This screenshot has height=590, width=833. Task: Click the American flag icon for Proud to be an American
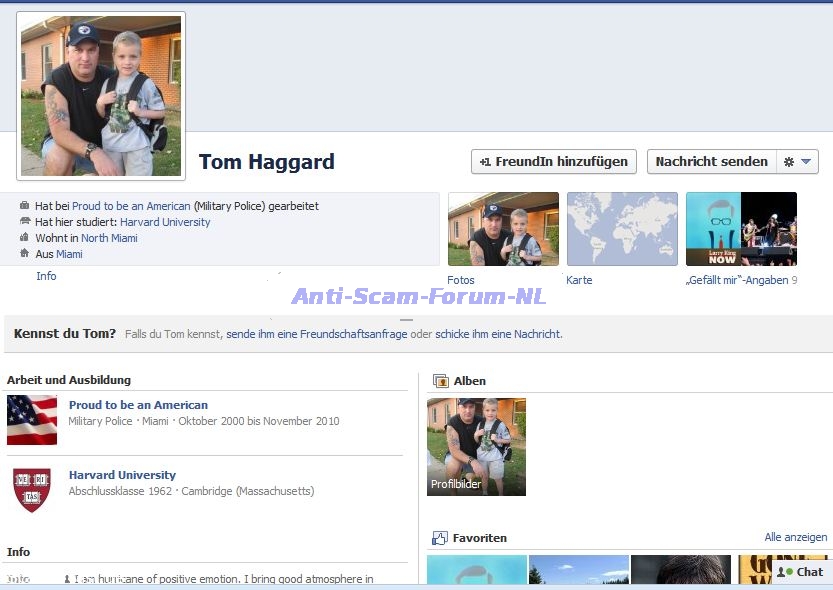pos(32,420)
